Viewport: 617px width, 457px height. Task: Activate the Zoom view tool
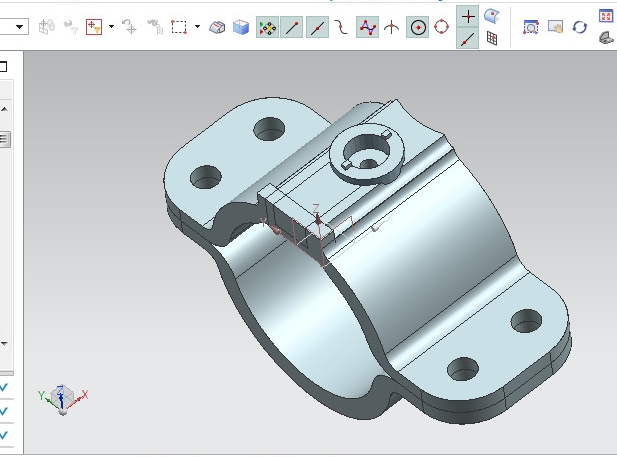point(530,28)
